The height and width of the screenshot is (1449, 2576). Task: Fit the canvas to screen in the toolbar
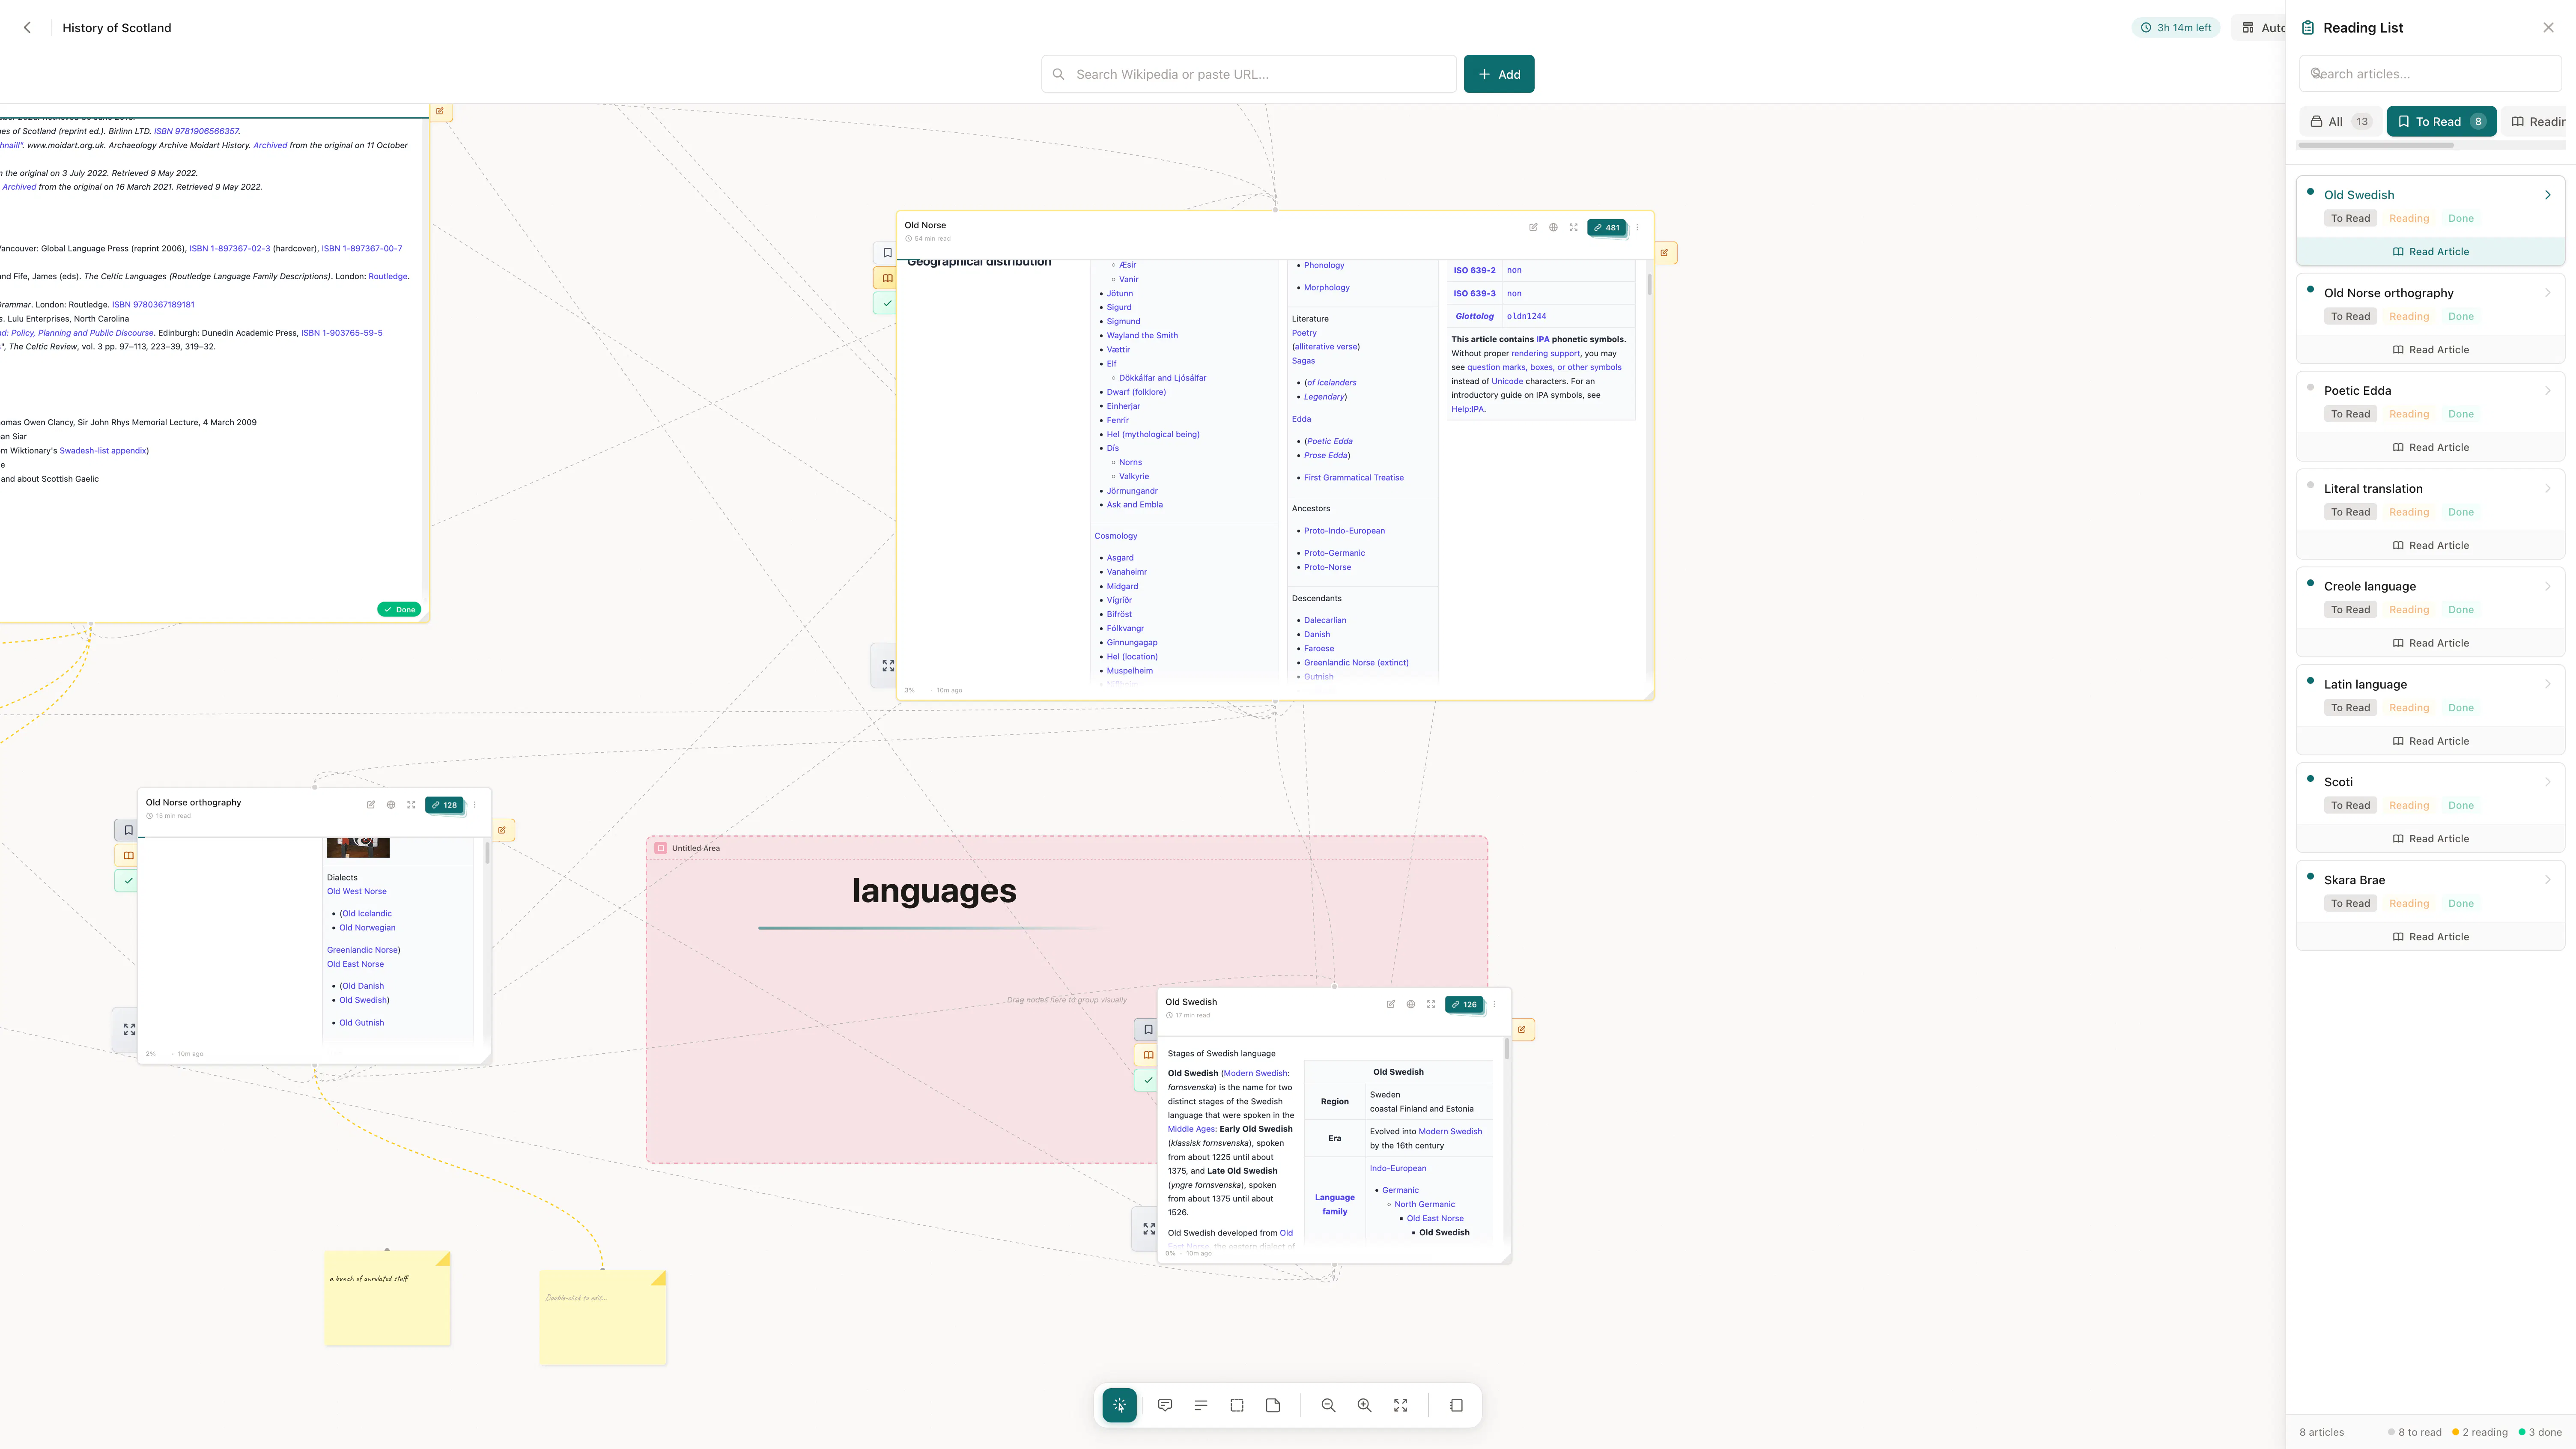[1400, 1405]
